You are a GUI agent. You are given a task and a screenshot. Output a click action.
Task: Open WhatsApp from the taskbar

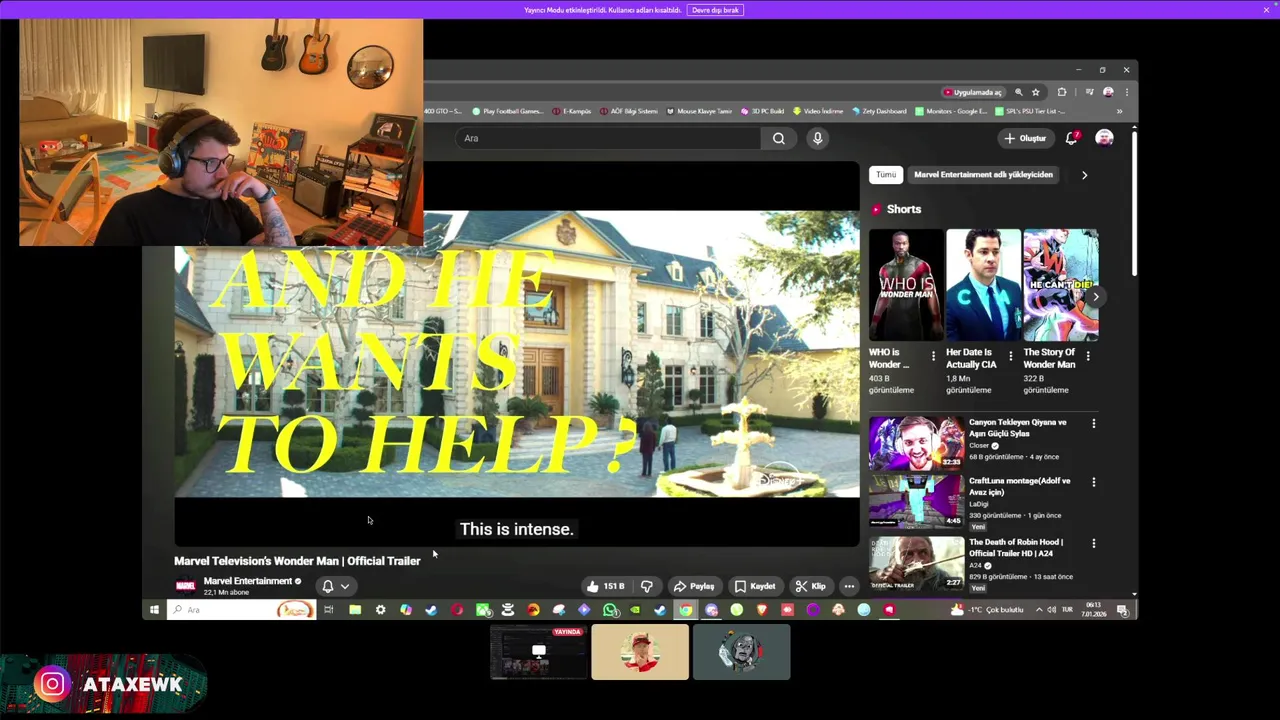coord(610,610)
